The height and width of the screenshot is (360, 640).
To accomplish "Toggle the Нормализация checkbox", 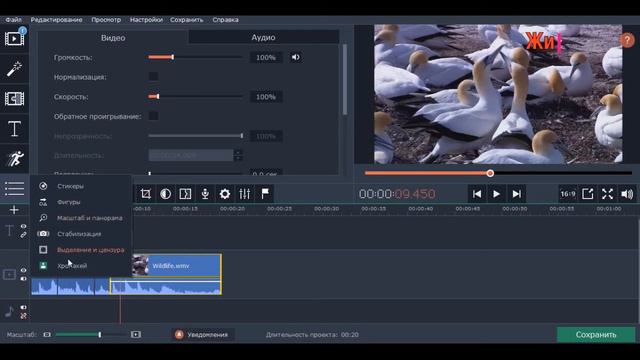I will [153, 76].
